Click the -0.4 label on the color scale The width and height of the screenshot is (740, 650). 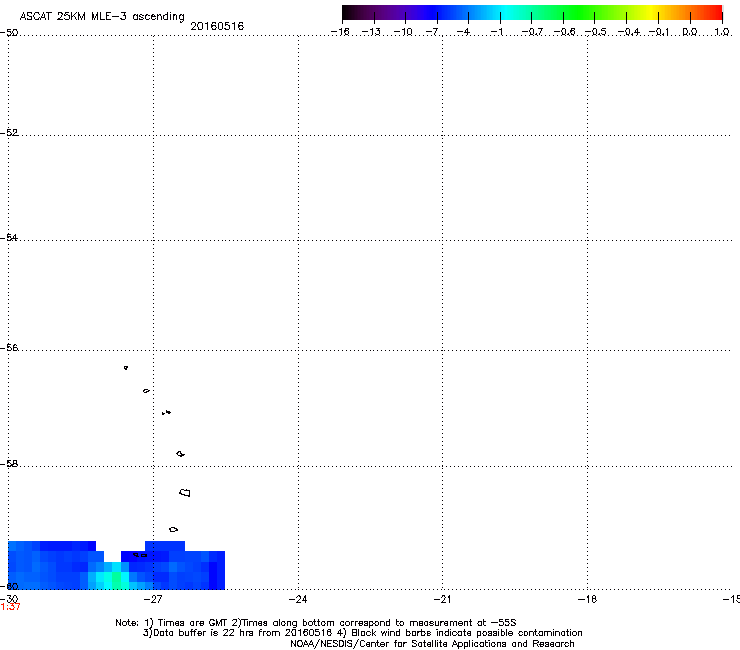tap(629, 32)
